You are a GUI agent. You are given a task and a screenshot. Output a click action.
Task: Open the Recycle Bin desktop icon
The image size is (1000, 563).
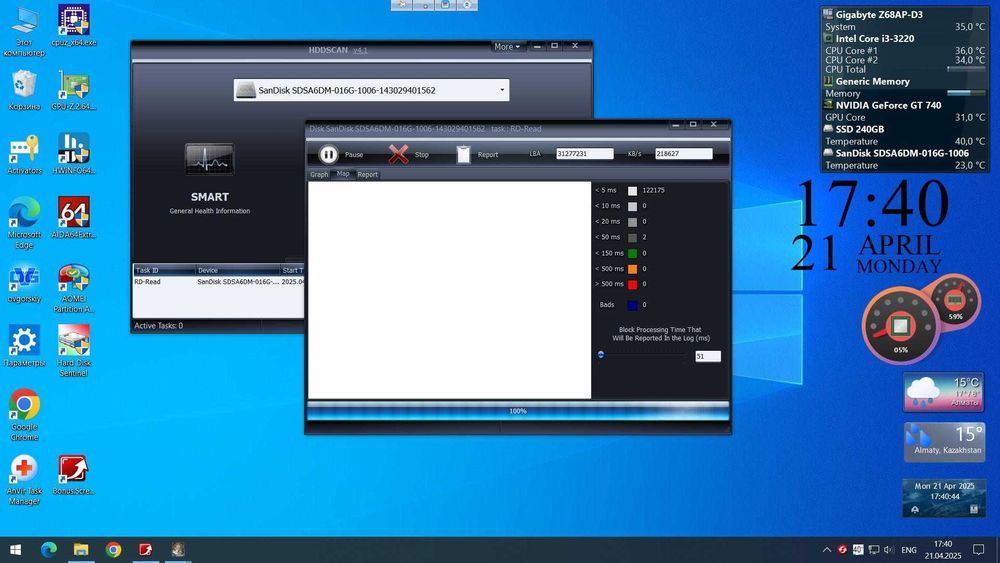pos(24,91)
